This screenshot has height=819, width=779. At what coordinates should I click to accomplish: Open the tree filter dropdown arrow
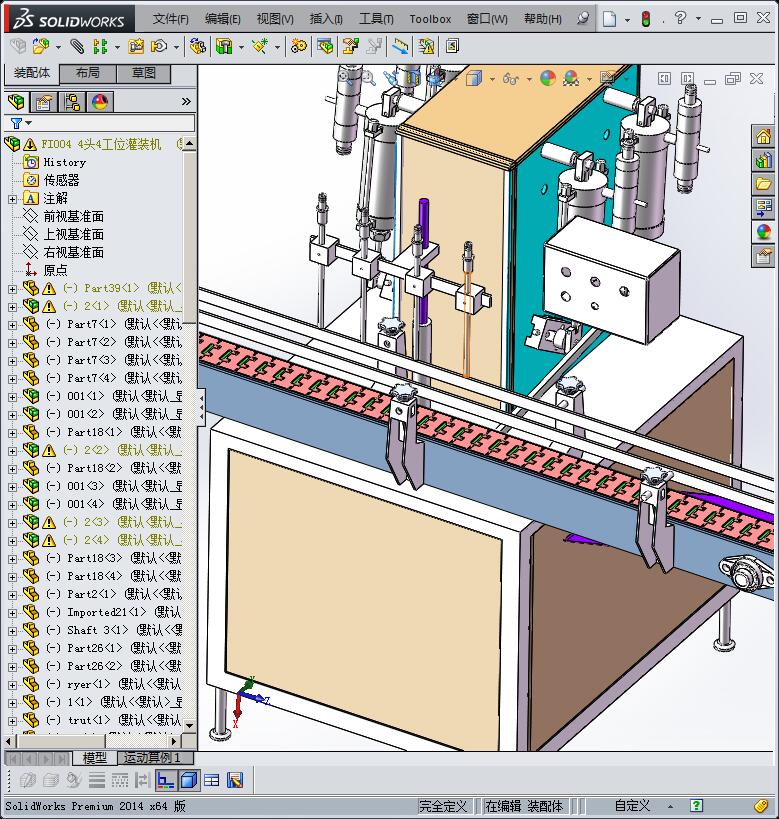pyautogui.click(x=29, y=123)
